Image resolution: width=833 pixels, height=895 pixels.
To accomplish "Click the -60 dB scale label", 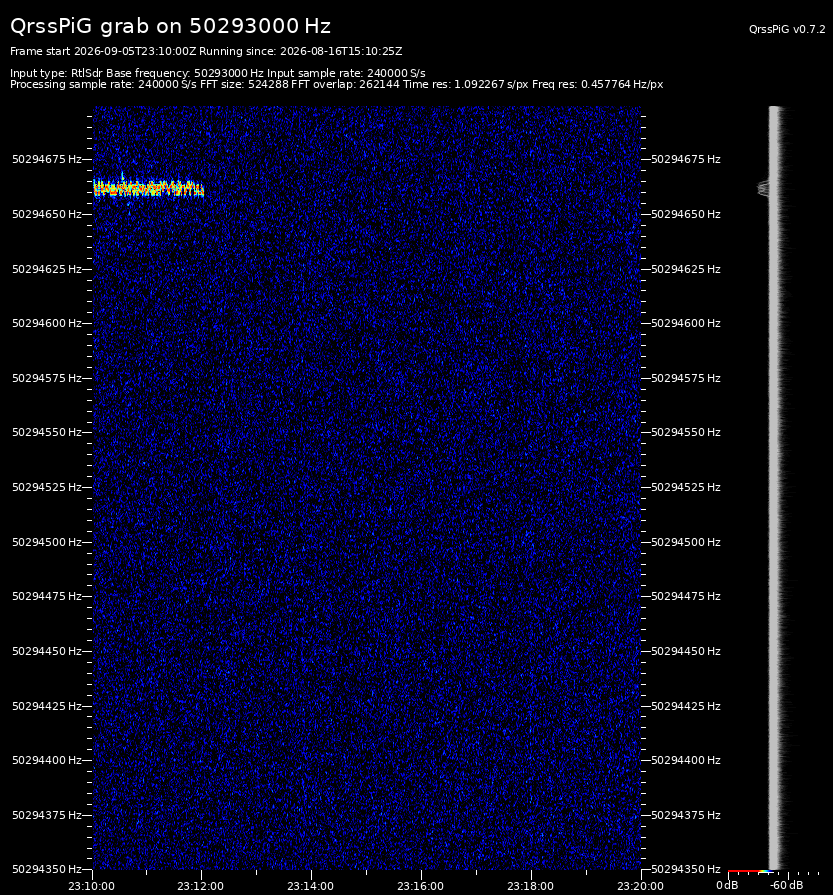I will (787, 885).
